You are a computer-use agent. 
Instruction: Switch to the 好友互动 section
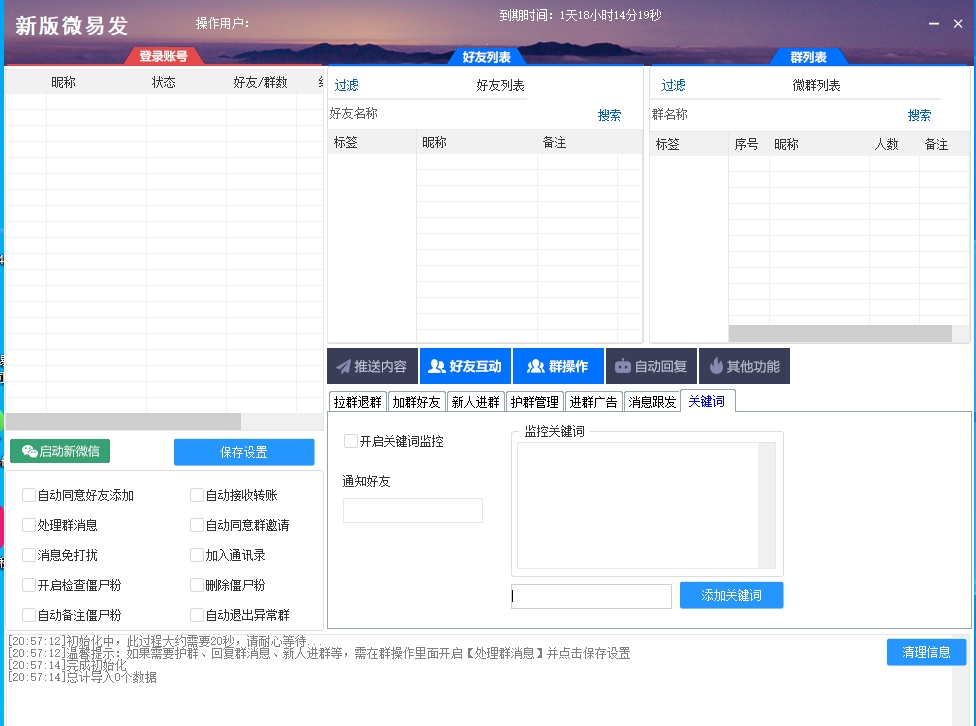click(465, 366)
